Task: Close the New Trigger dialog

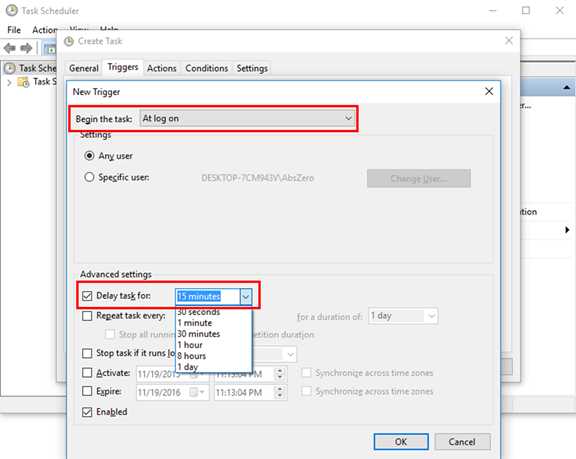Action: [489, 91]
